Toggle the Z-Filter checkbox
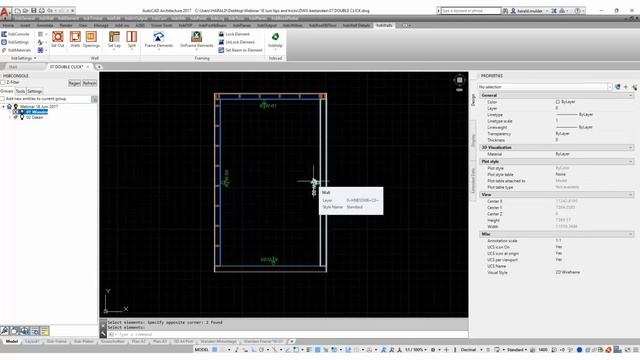 (3, 82)
